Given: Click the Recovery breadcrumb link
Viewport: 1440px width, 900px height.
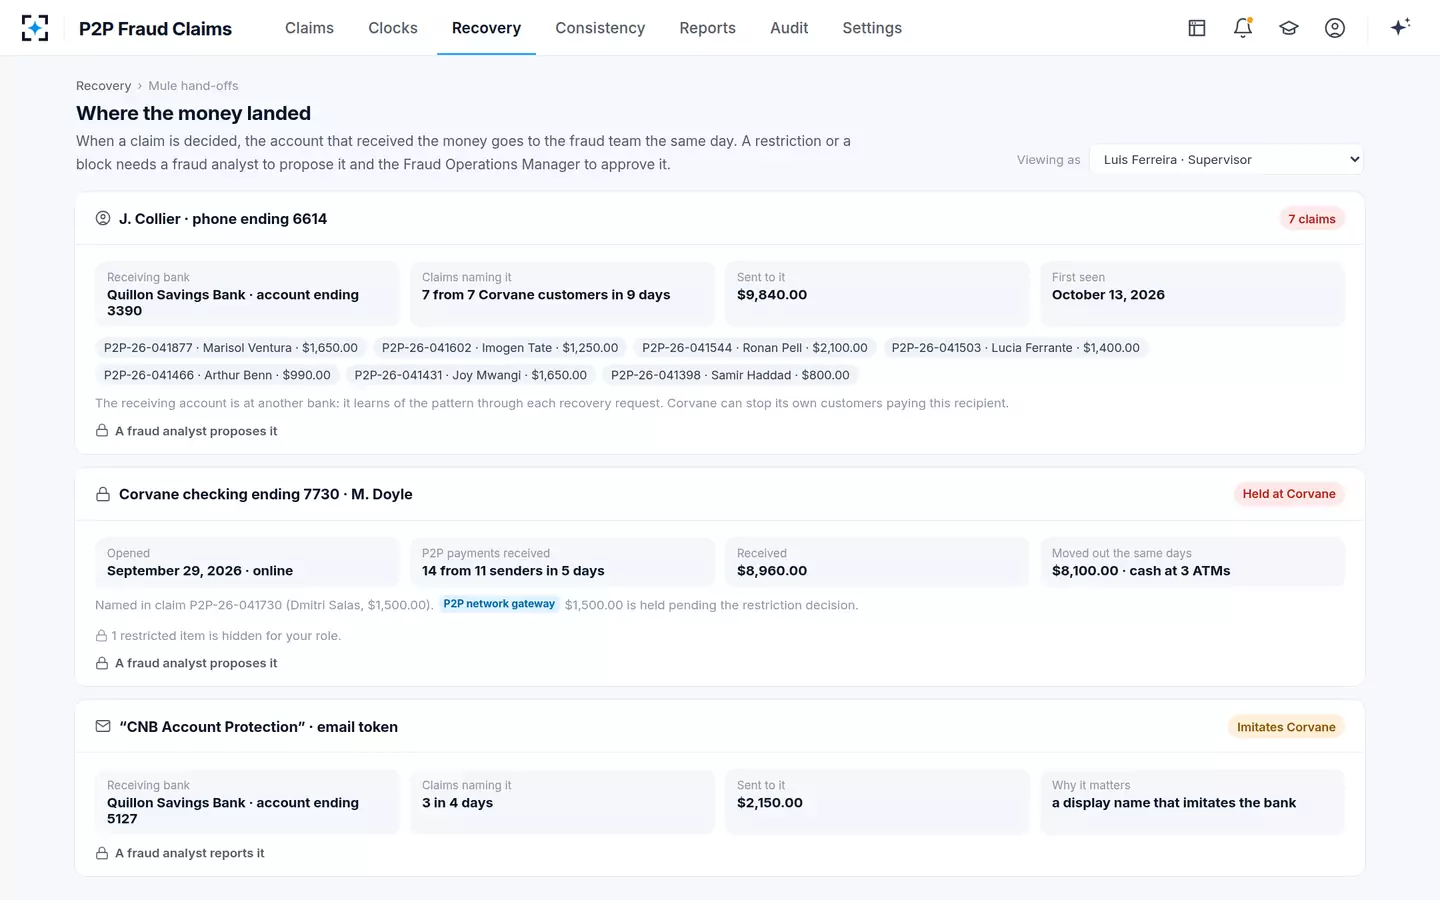Looking at the screenshot, I should click(103, 86).
